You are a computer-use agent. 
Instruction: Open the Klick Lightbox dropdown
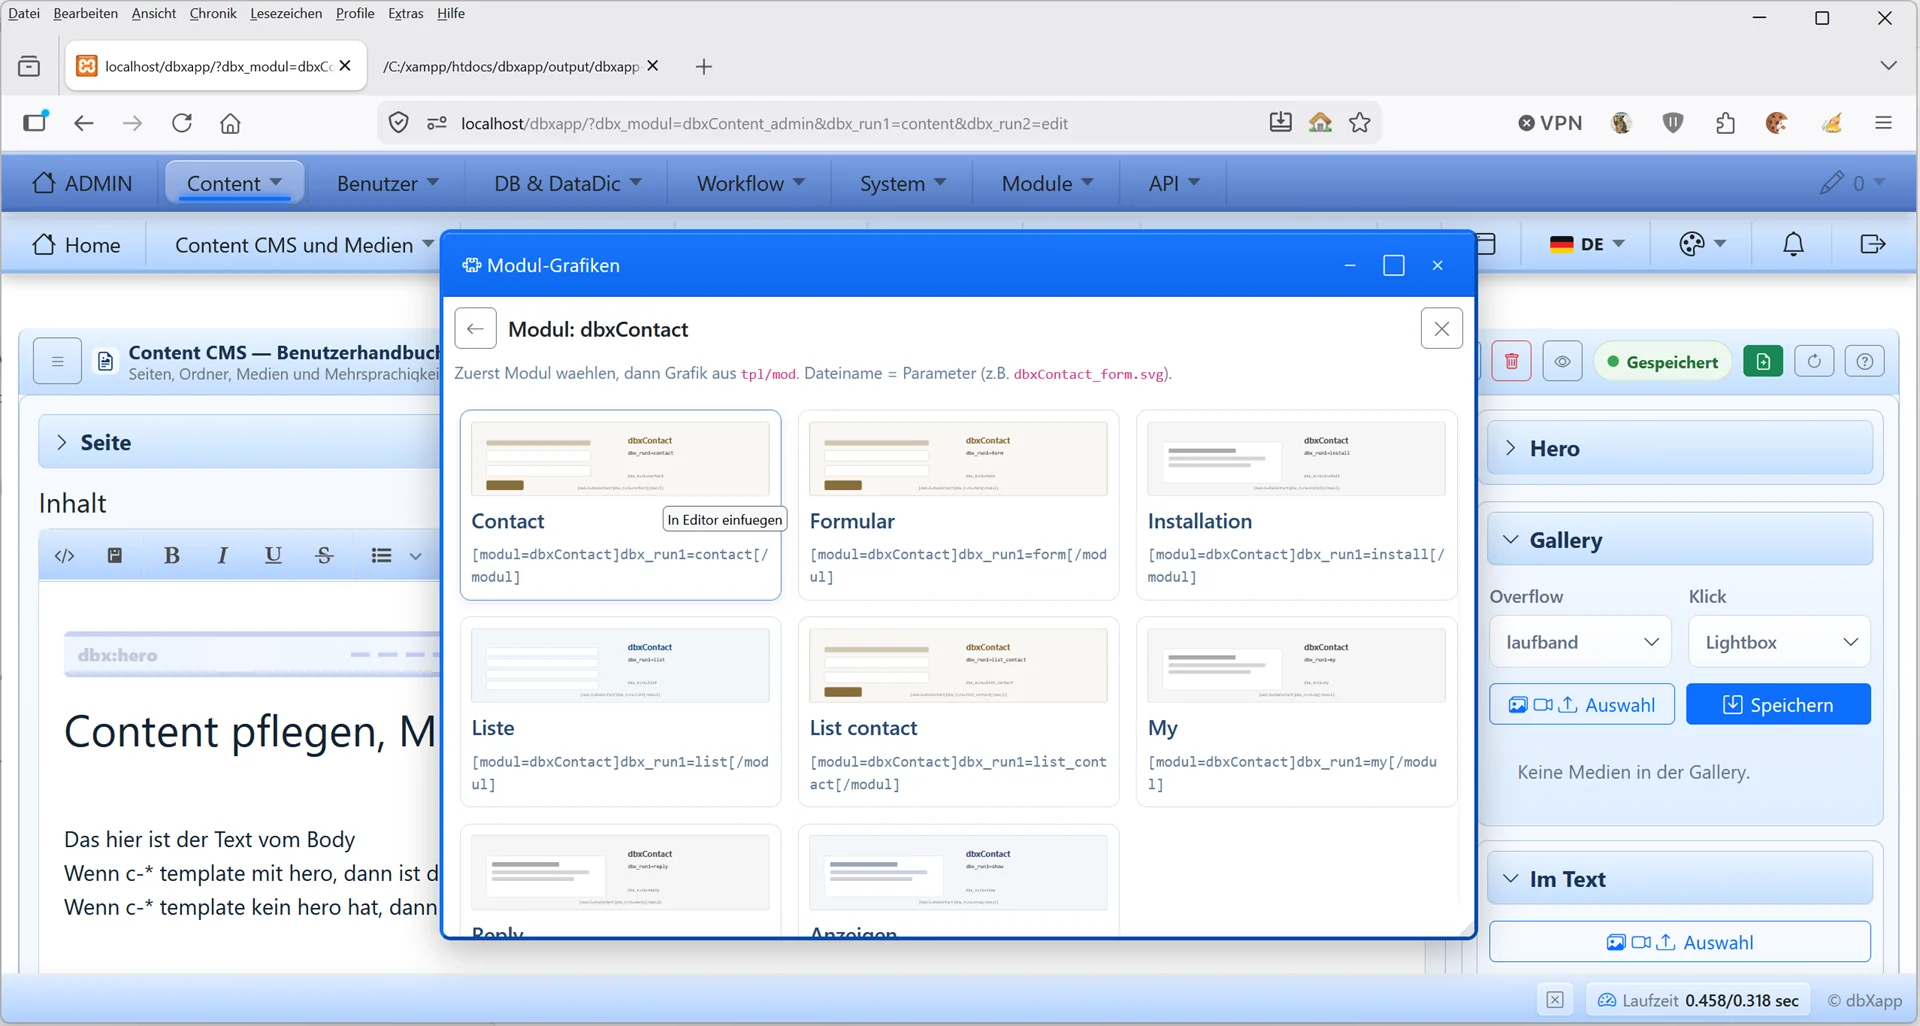tap(1780, 642)
